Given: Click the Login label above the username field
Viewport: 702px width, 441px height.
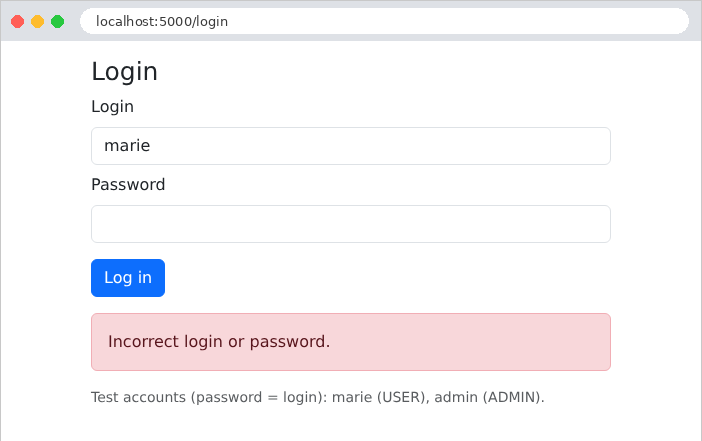Looking at the screenshot, I should click(x=112, y=107).
